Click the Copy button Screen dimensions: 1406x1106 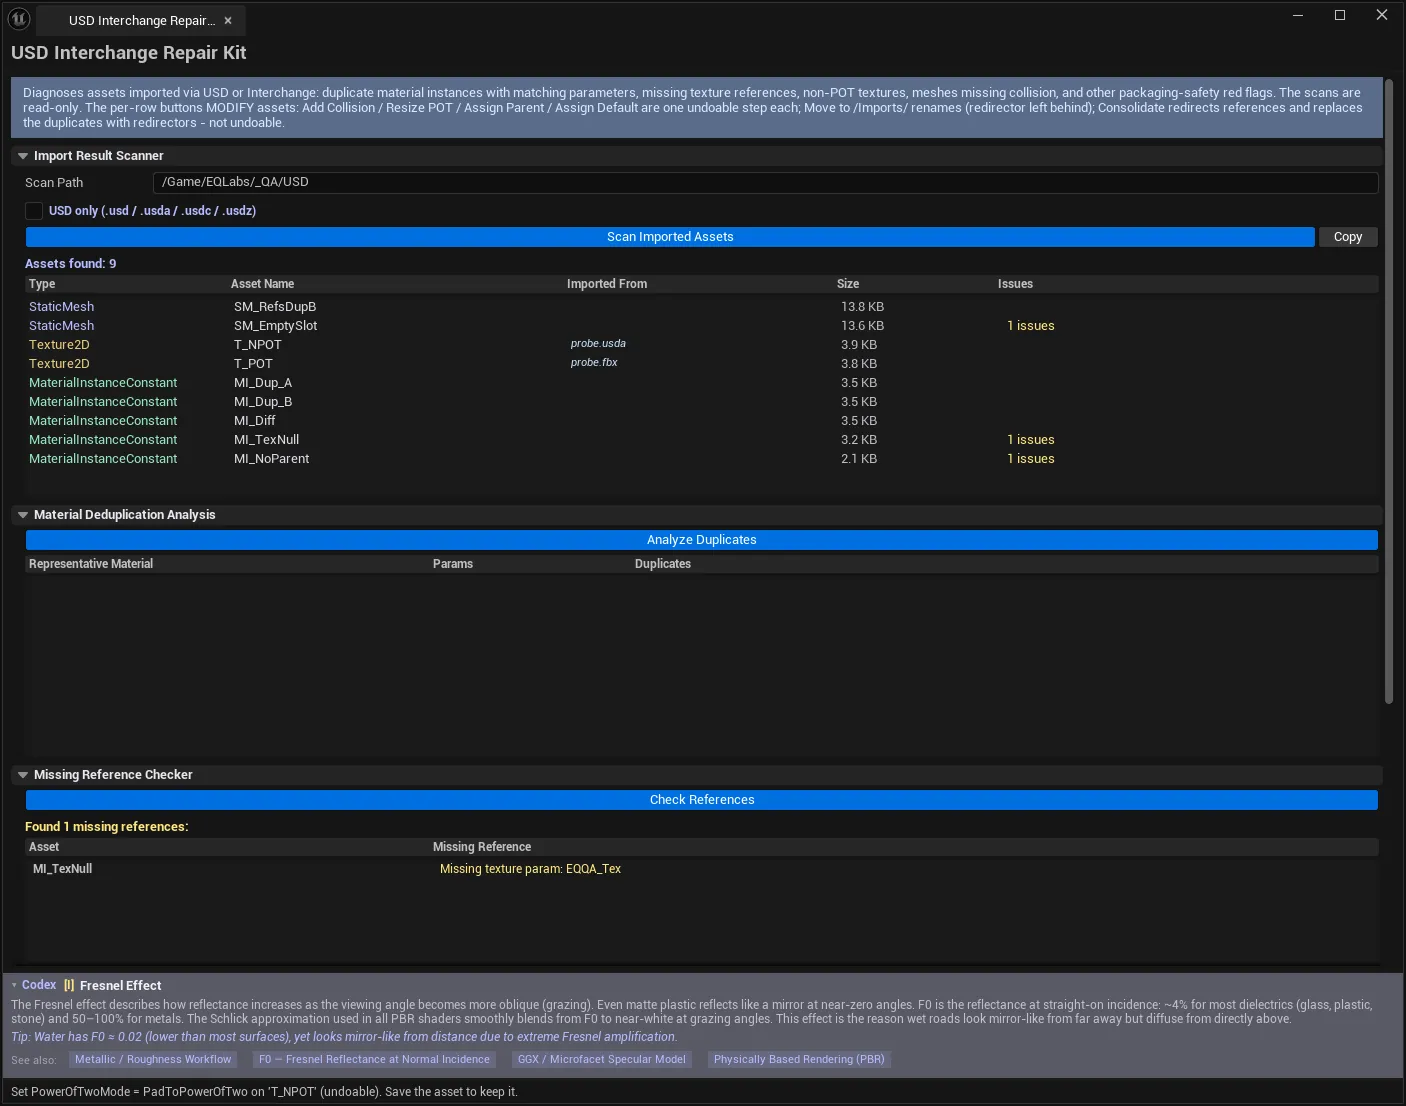coord(1348,237)
